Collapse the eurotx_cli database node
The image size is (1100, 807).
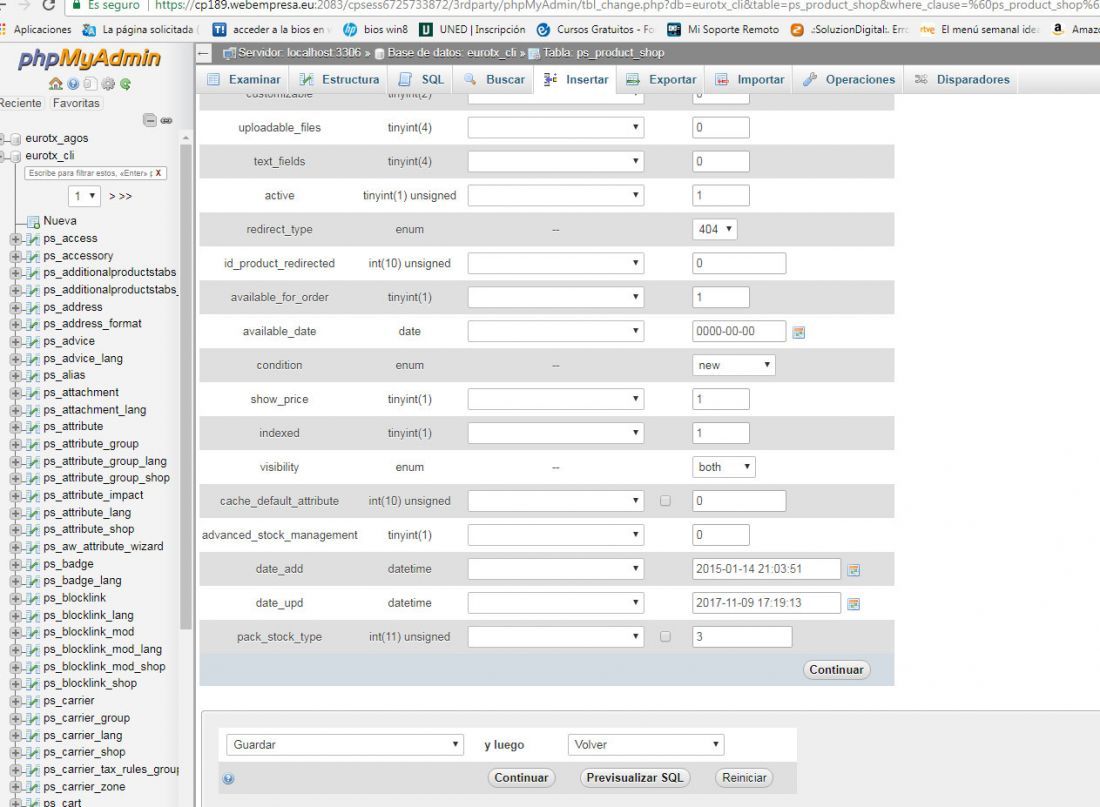click(x=2, y=156)
